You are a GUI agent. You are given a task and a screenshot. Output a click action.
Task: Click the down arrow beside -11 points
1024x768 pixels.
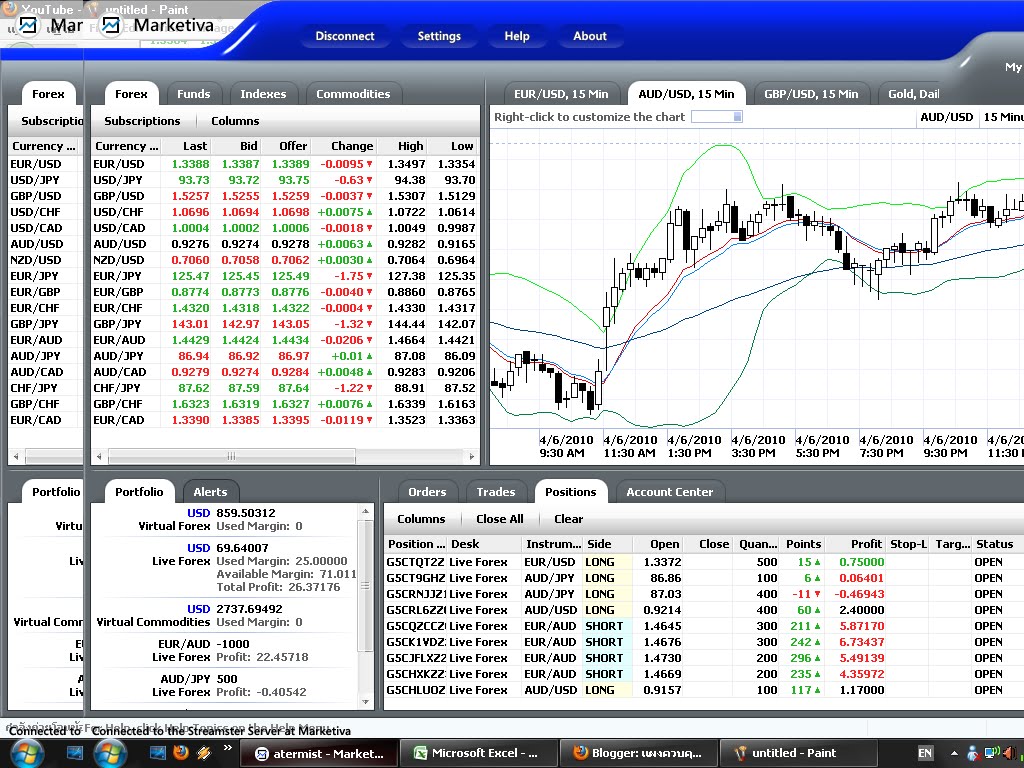click(817, 594)
